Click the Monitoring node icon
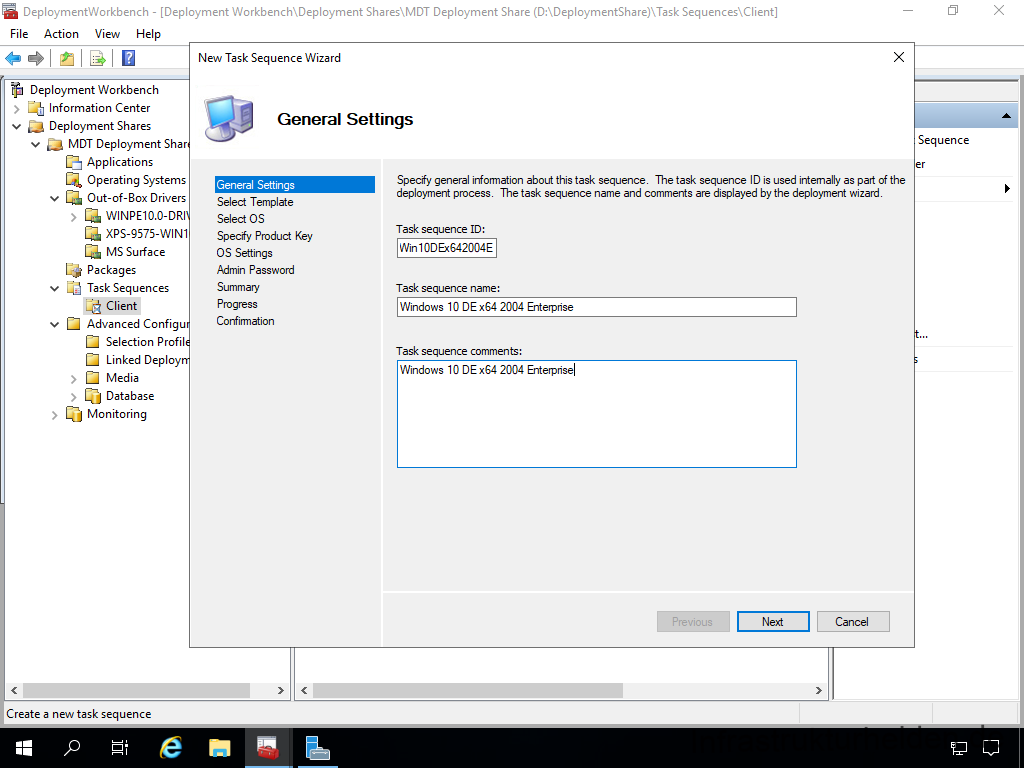Image resolution: width=1024 pixels, height=768 pixels. coord(74,414)
